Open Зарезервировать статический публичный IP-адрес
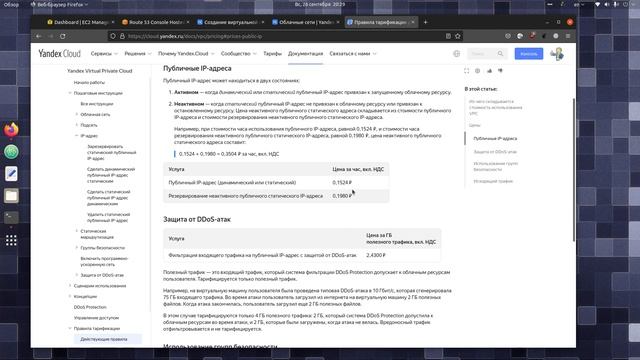The width and height of the screenshot is (640, 360). point(111,152)
